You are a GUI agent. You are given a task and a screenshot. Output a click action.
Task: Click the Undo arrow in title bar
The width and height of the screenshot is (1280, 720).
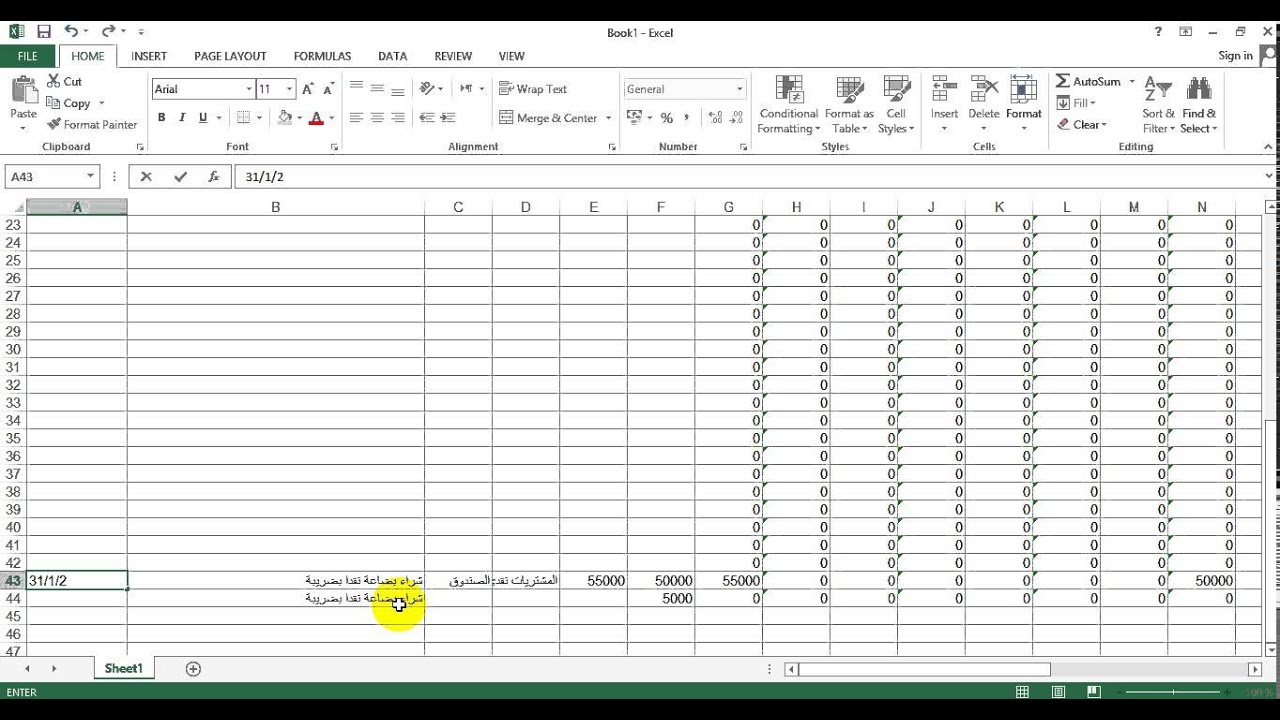[71, 32]
